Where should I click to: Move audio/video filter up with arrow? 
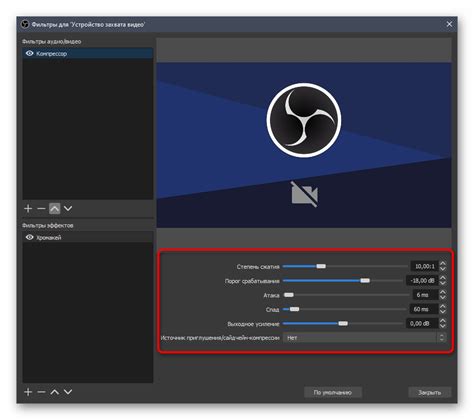click(55, 209)
